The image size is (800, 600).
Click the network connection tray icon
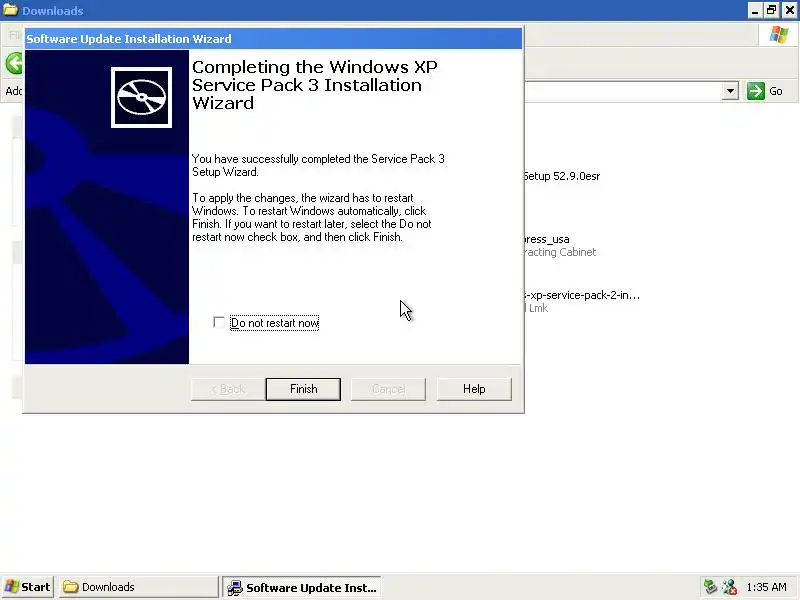[x=730, y=587]
